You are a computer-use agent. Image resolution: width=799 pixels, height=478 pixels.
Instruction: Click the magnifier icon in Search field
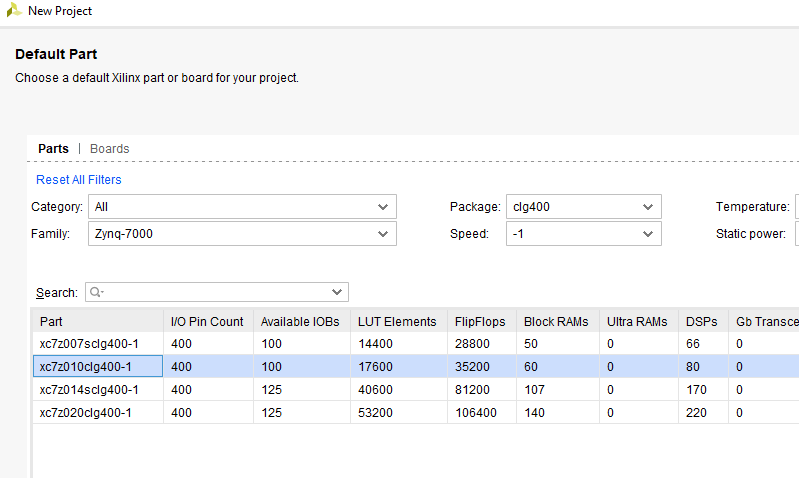coord(96,292)
